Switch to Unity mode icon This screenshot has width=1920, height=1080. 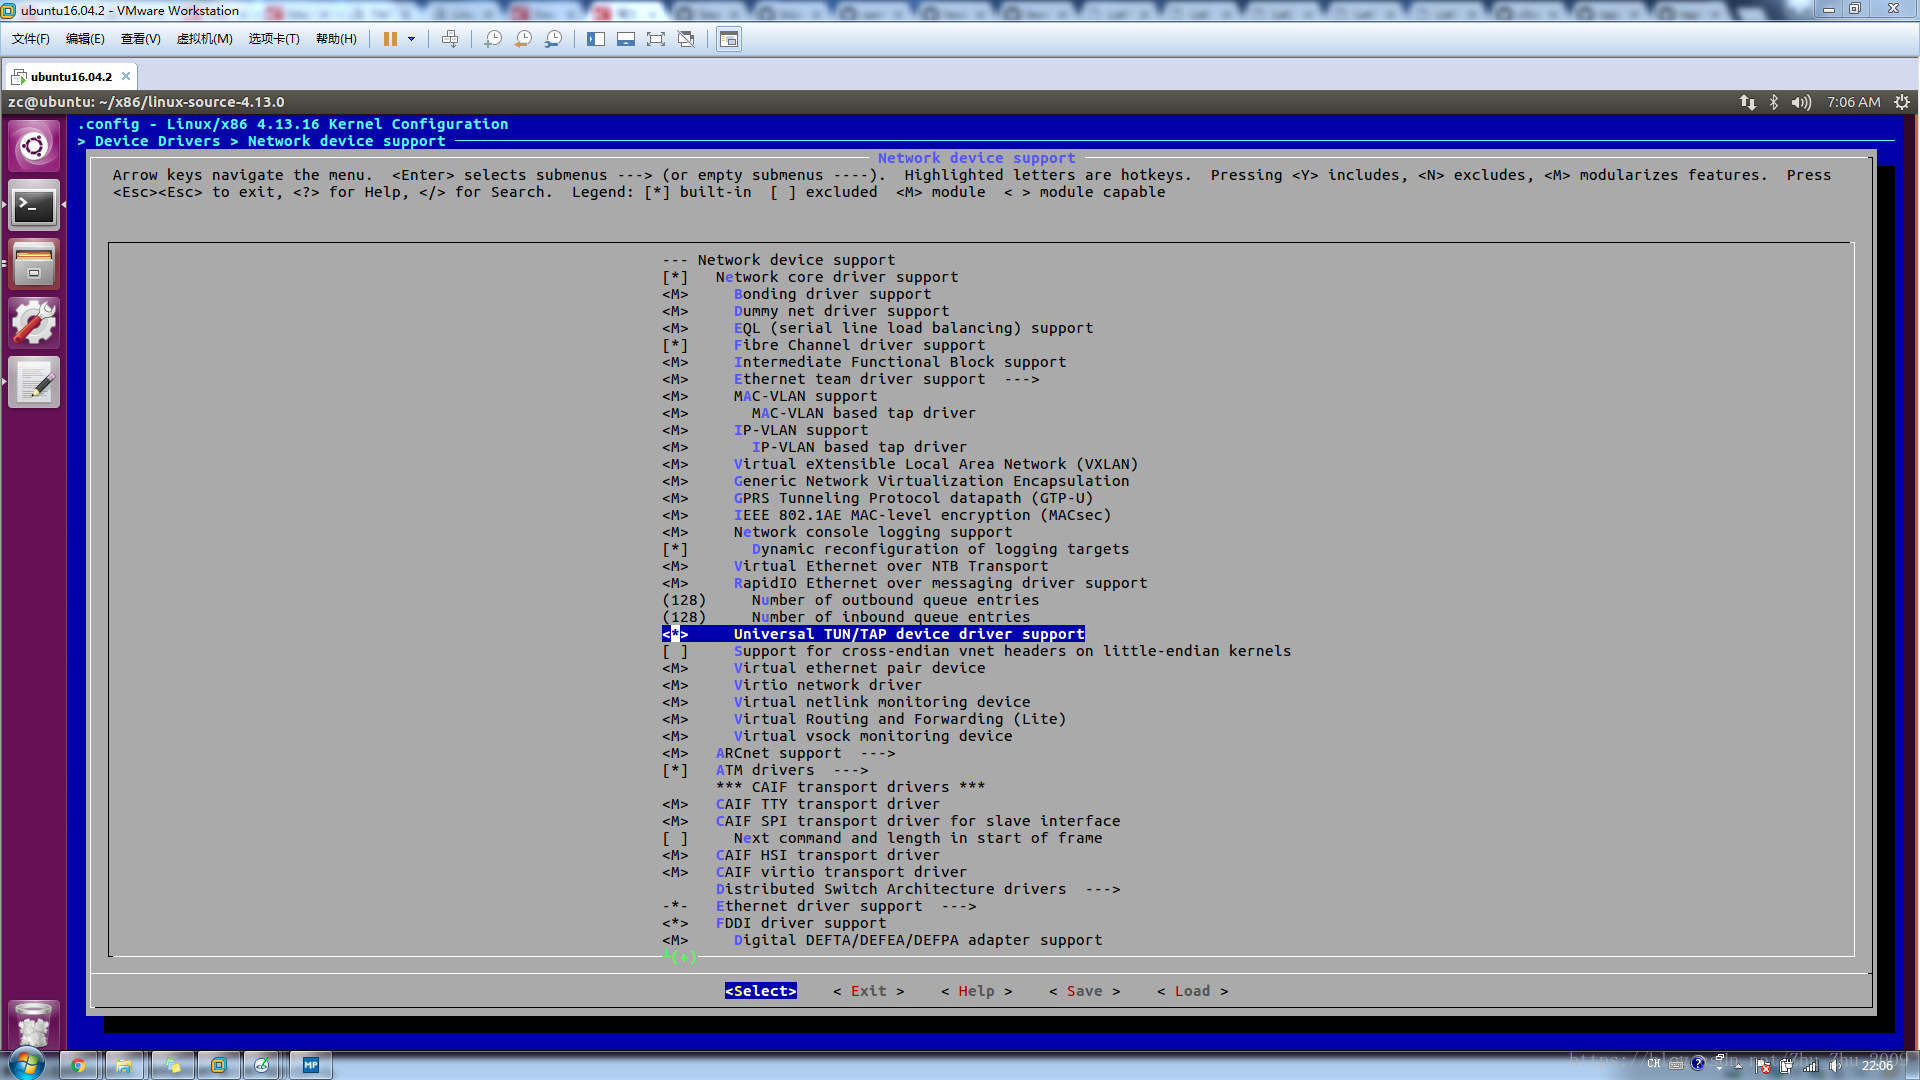coord(686,39)
